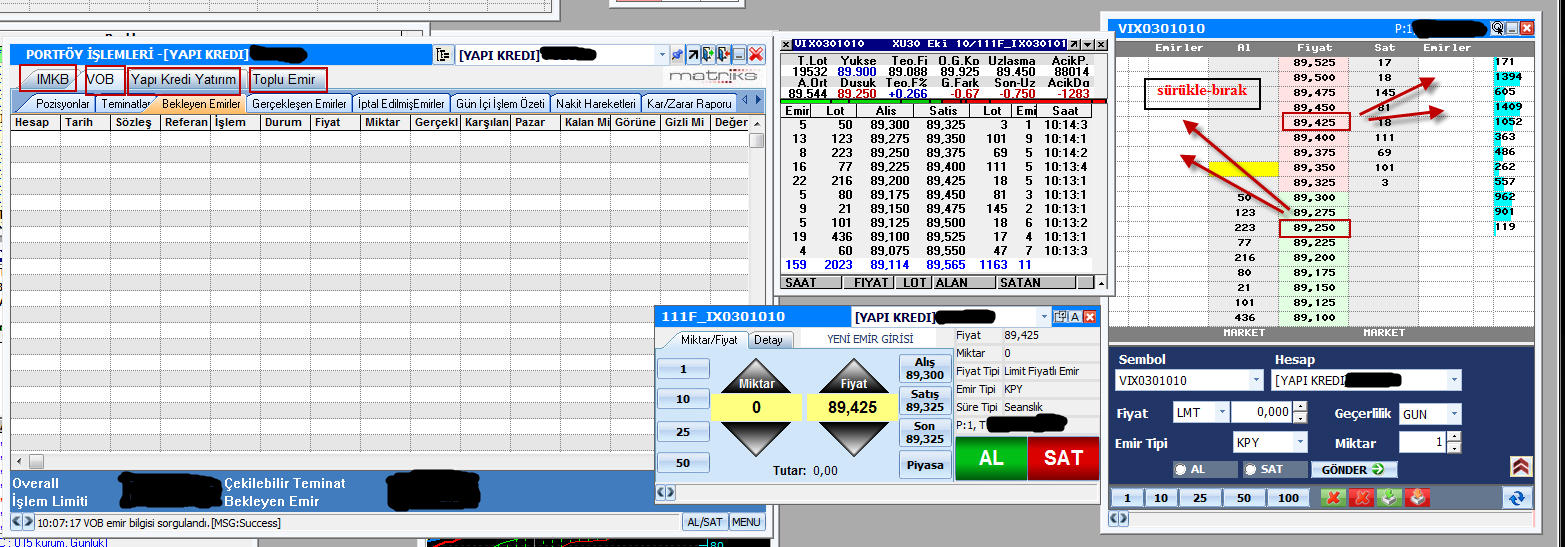This screenshot has width=1565, height=547.
Task: Click the MENU button in the Portföy status bar
Action: 746,522
